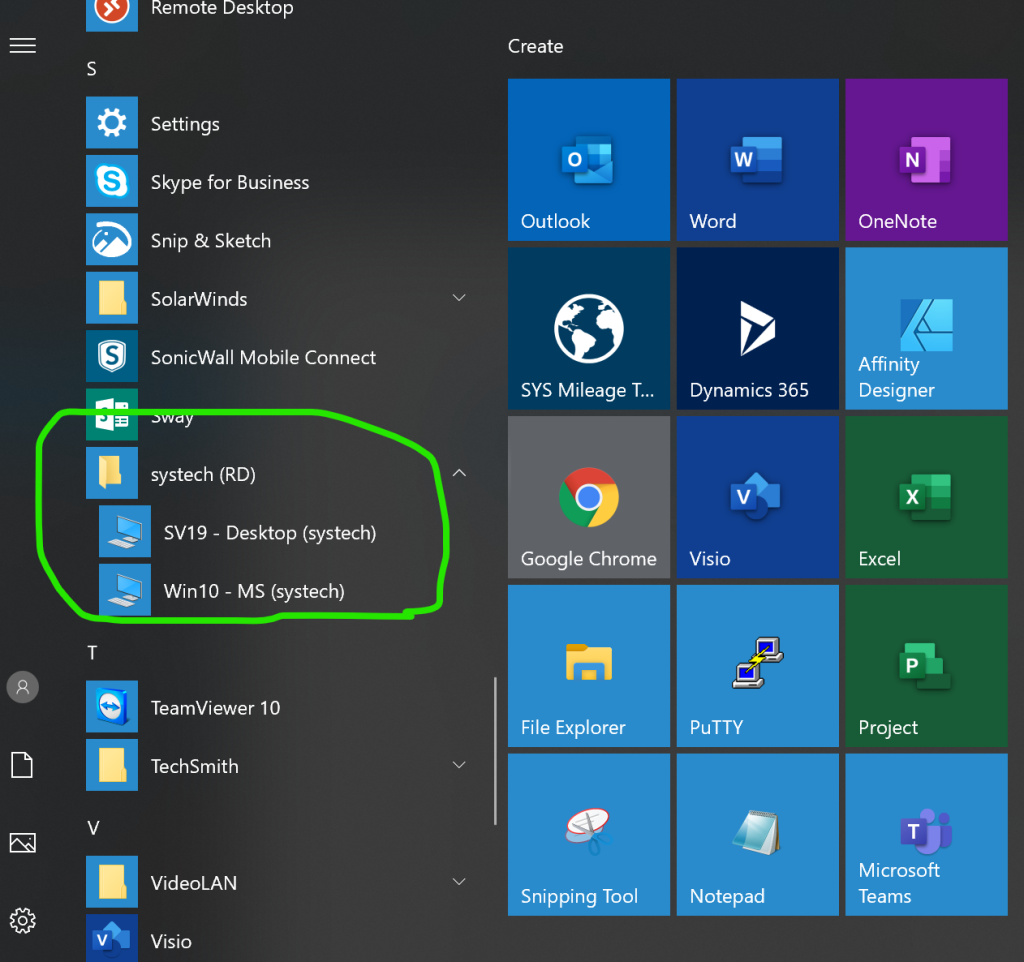Click the 'TeamViewer 10' label

[216, 708]
